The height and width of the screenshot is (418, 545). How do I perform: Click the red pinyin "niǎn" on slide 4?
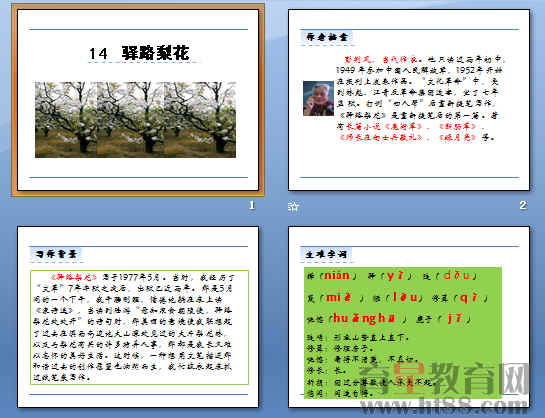[x=337, y=276]
